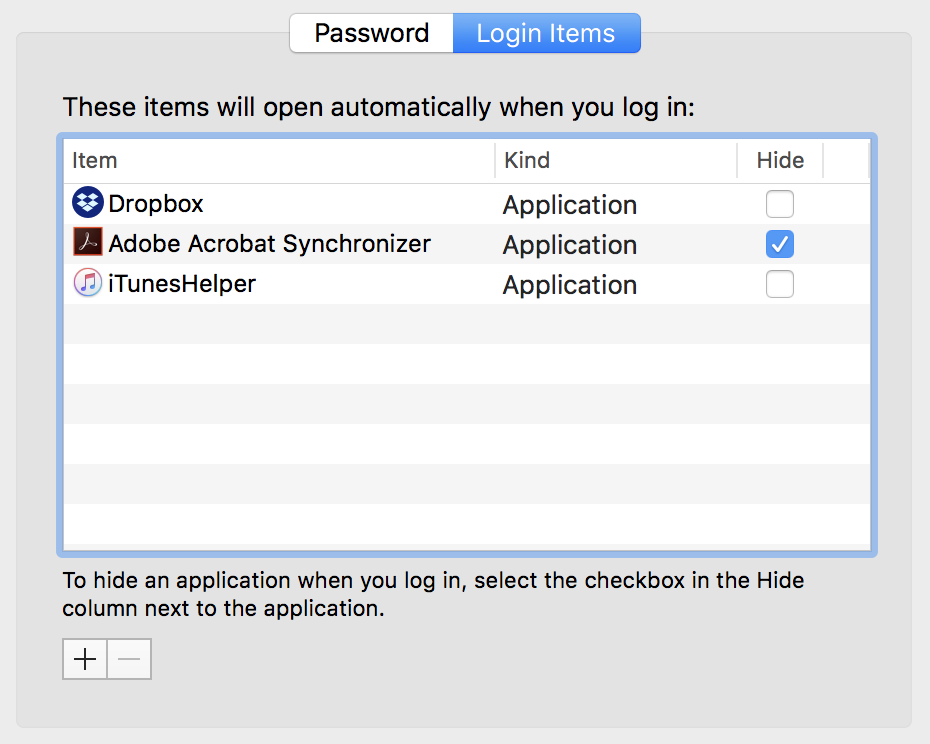Select Adobe Acrobat Synchronizer name text
930x744 pixels.
point(269,244)
